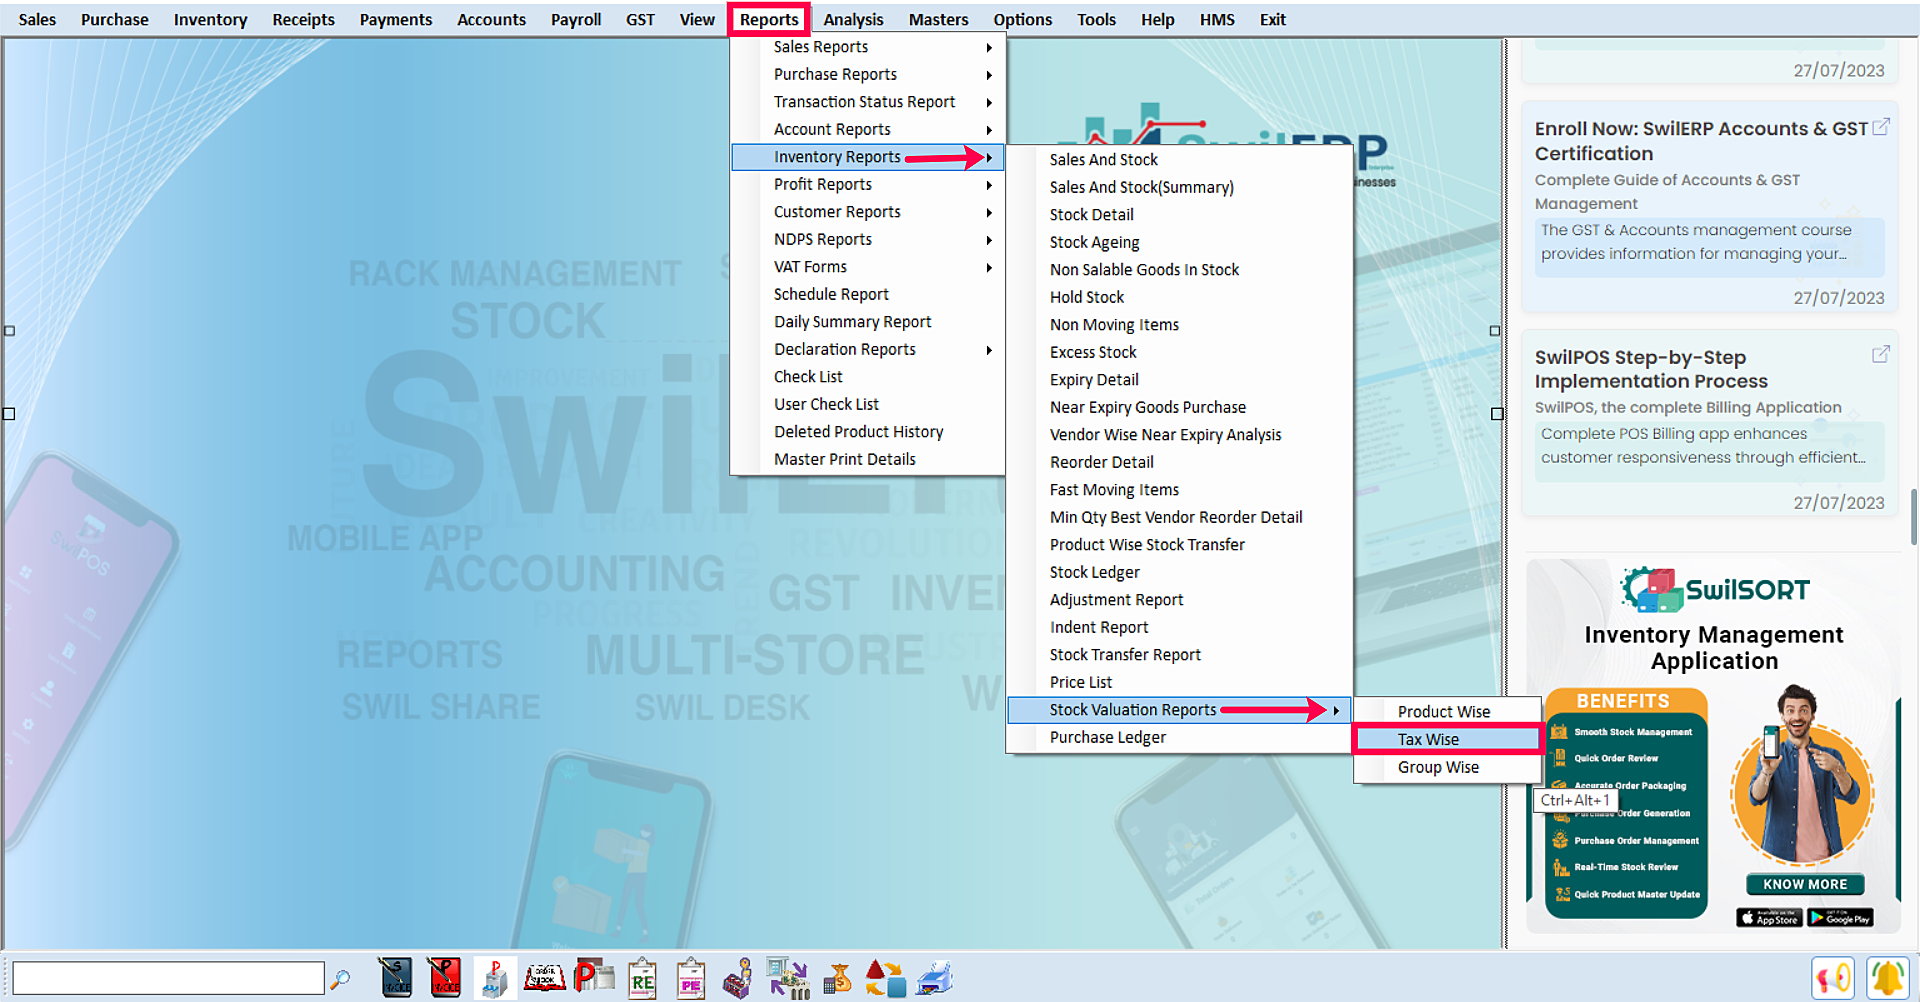
Task: Open the GST menu
Action: tap(640, 19)
